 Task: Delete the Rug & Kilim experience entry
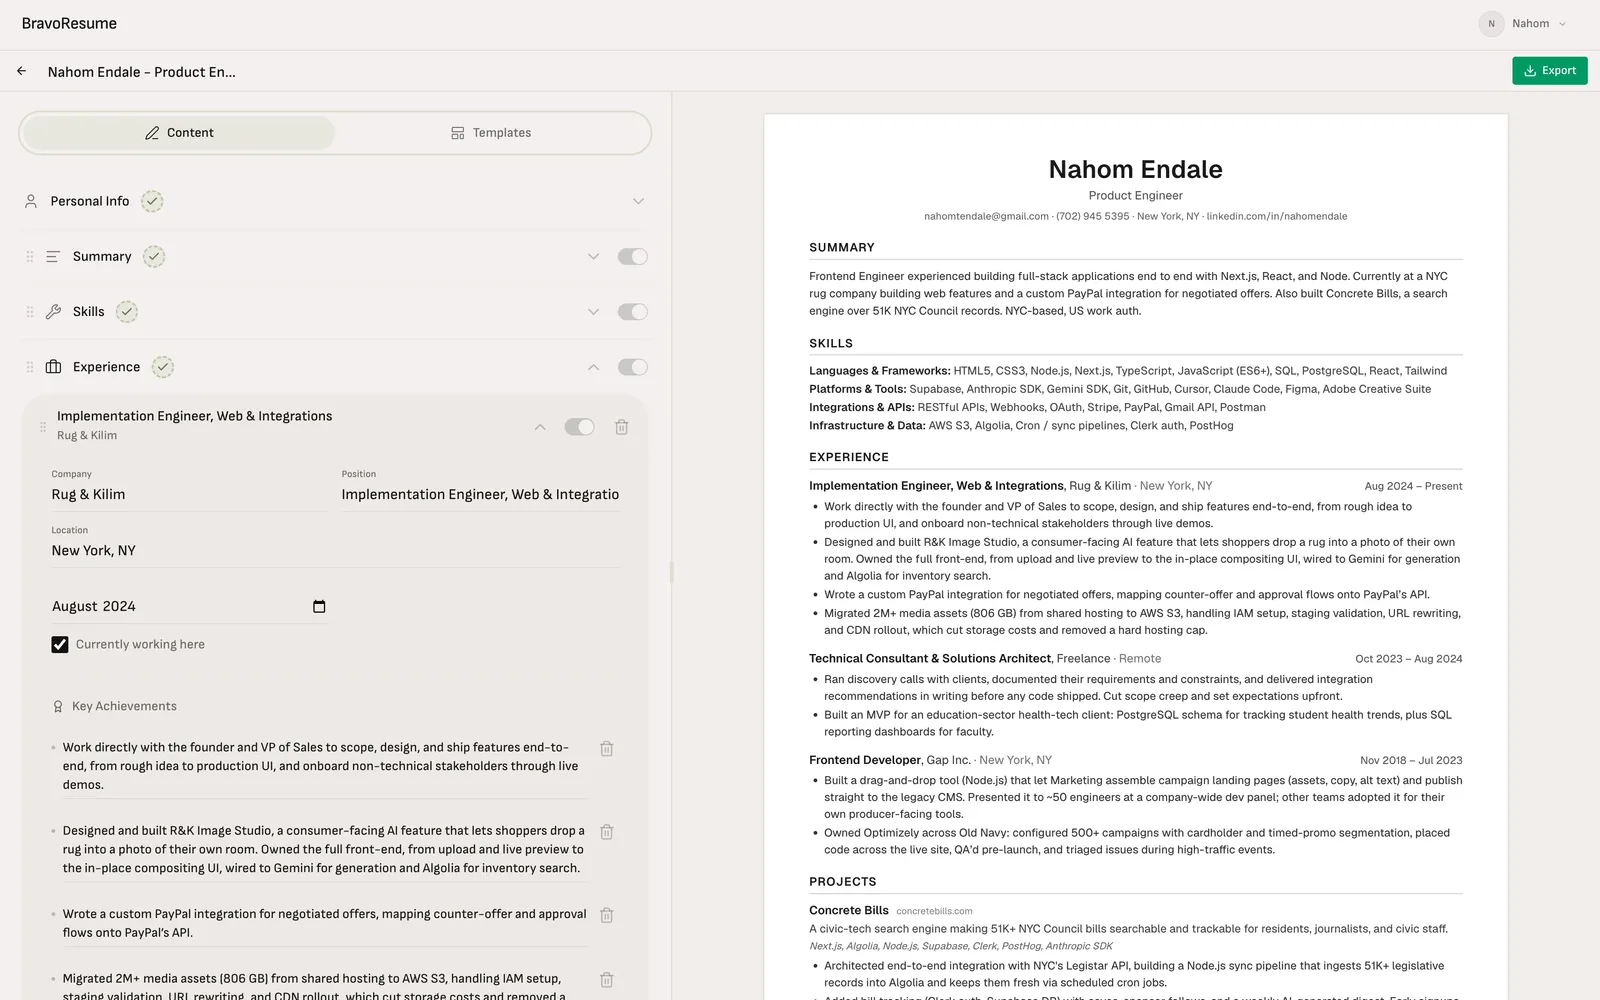pyautogui.click(x=621, y=427)
